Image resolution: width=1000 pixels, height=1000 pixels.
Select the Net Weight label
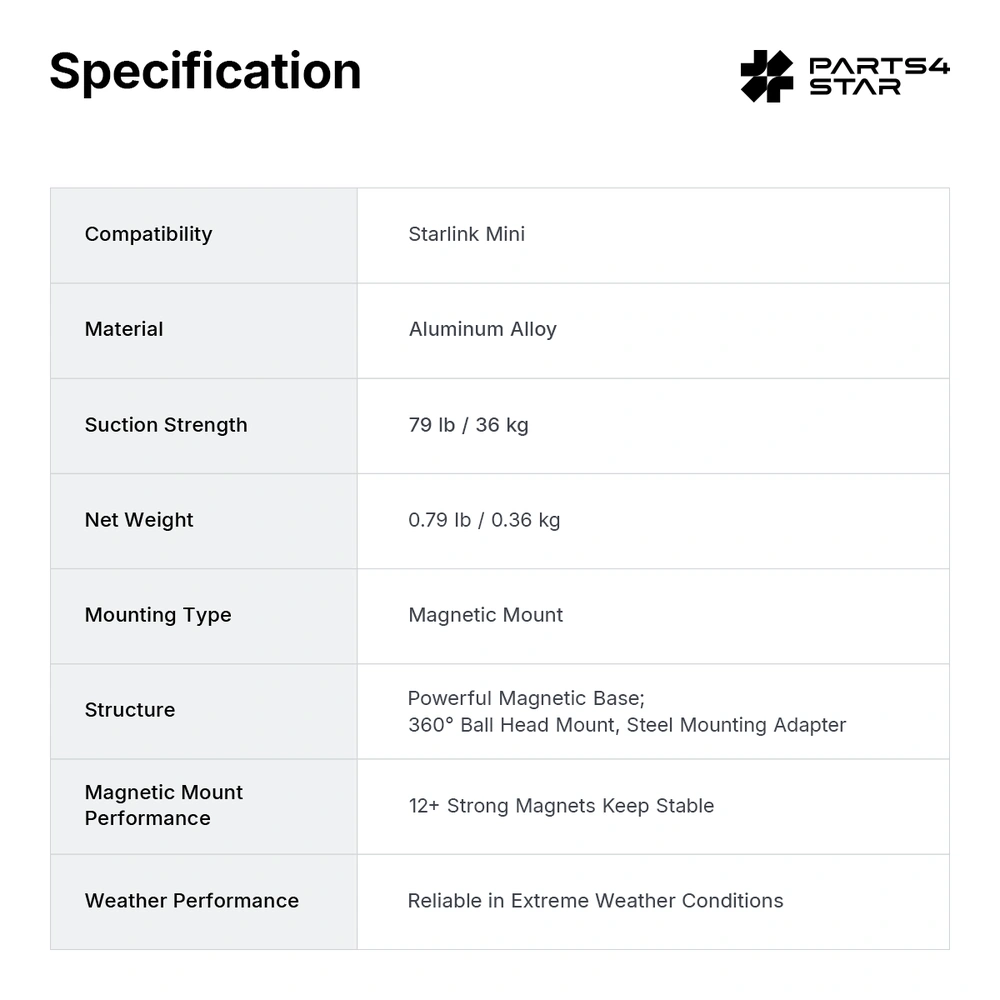(139, 520)
